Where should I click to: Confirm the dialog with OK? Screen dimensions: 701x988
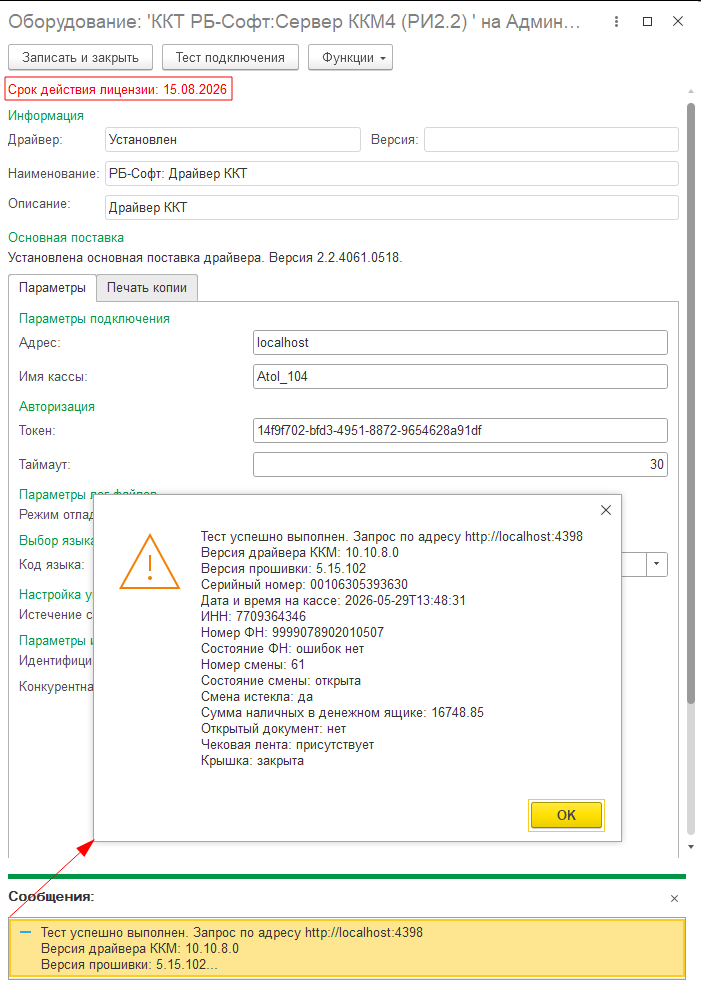click(566, 815)
